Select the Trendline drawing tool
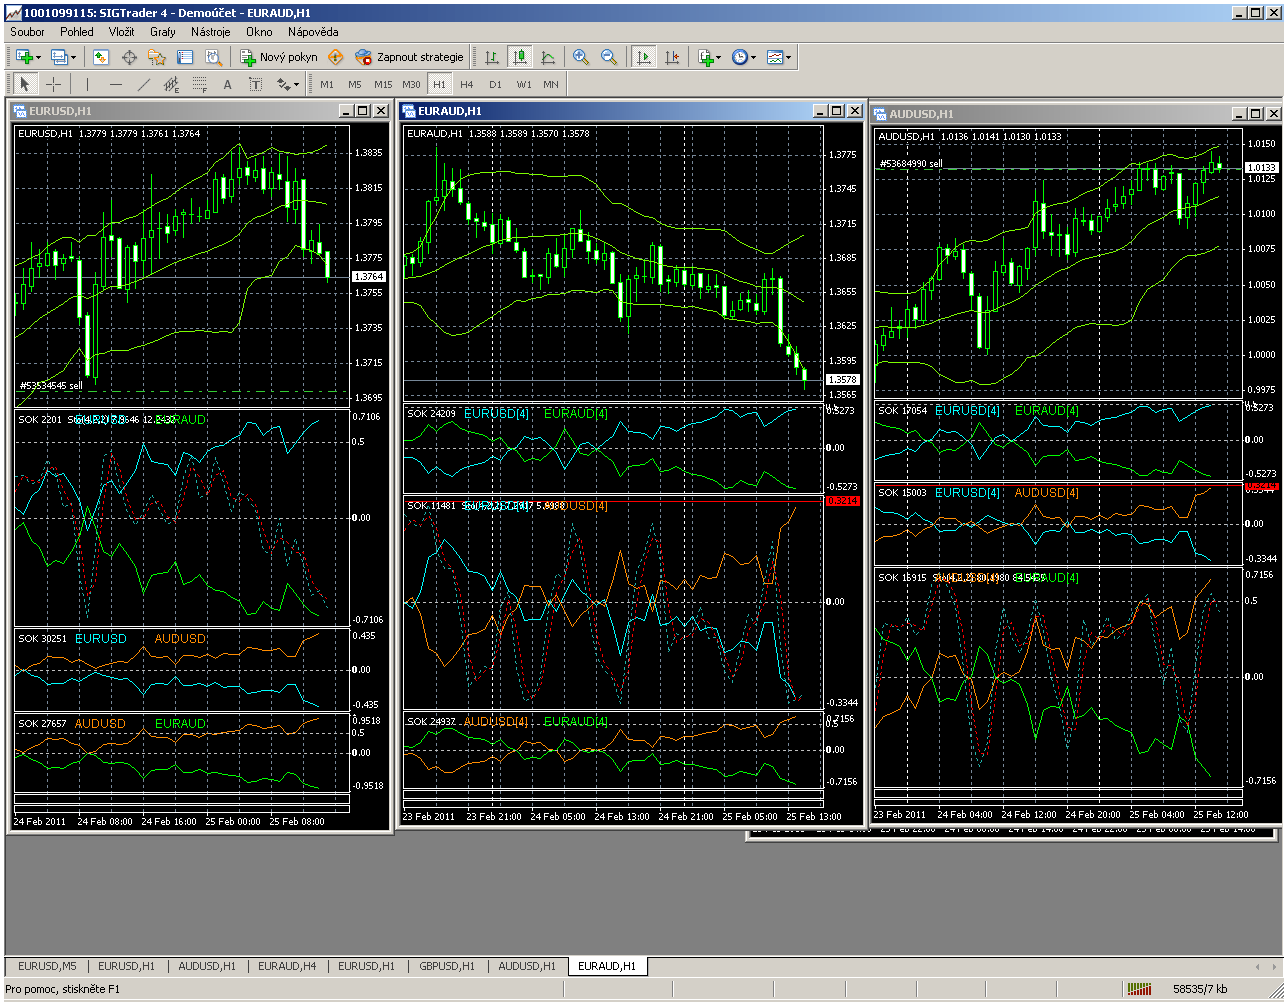1288x1002 pixels. pos(144,84)
